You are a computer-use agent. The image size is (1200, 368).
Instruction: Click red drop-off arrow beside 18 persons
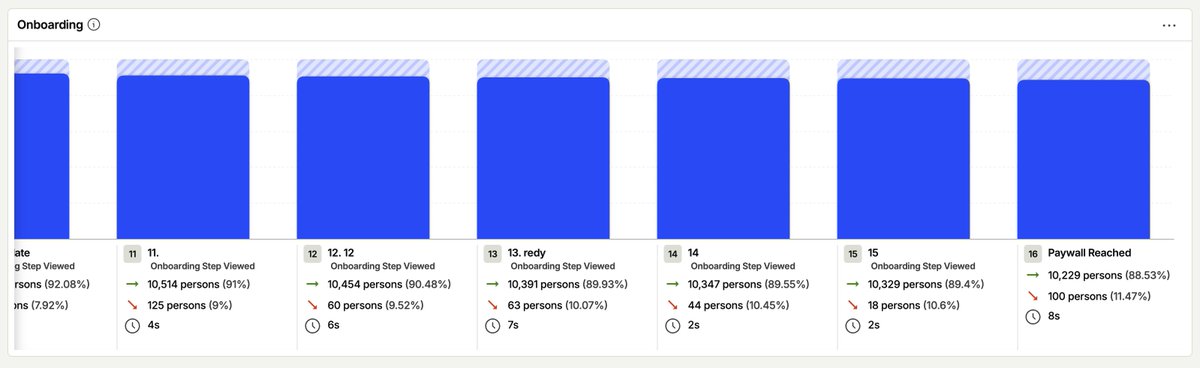pos(852,304)
